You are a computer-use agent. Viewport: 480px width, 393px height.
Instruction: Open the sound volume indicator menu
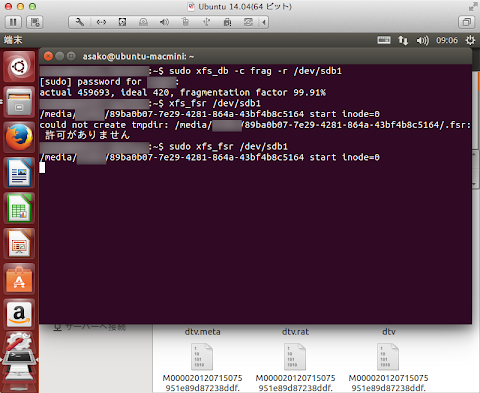(422, 40)
